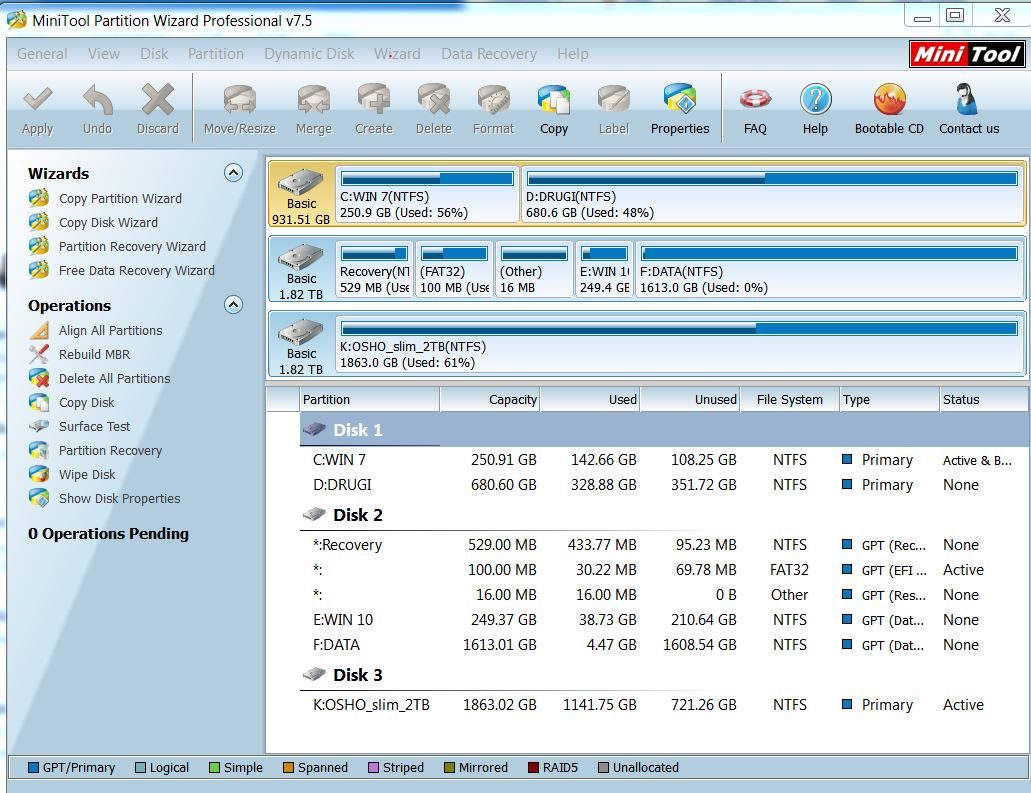Open the Disk menu
This screenshot has width=1031, height=793.
[154, 54]
